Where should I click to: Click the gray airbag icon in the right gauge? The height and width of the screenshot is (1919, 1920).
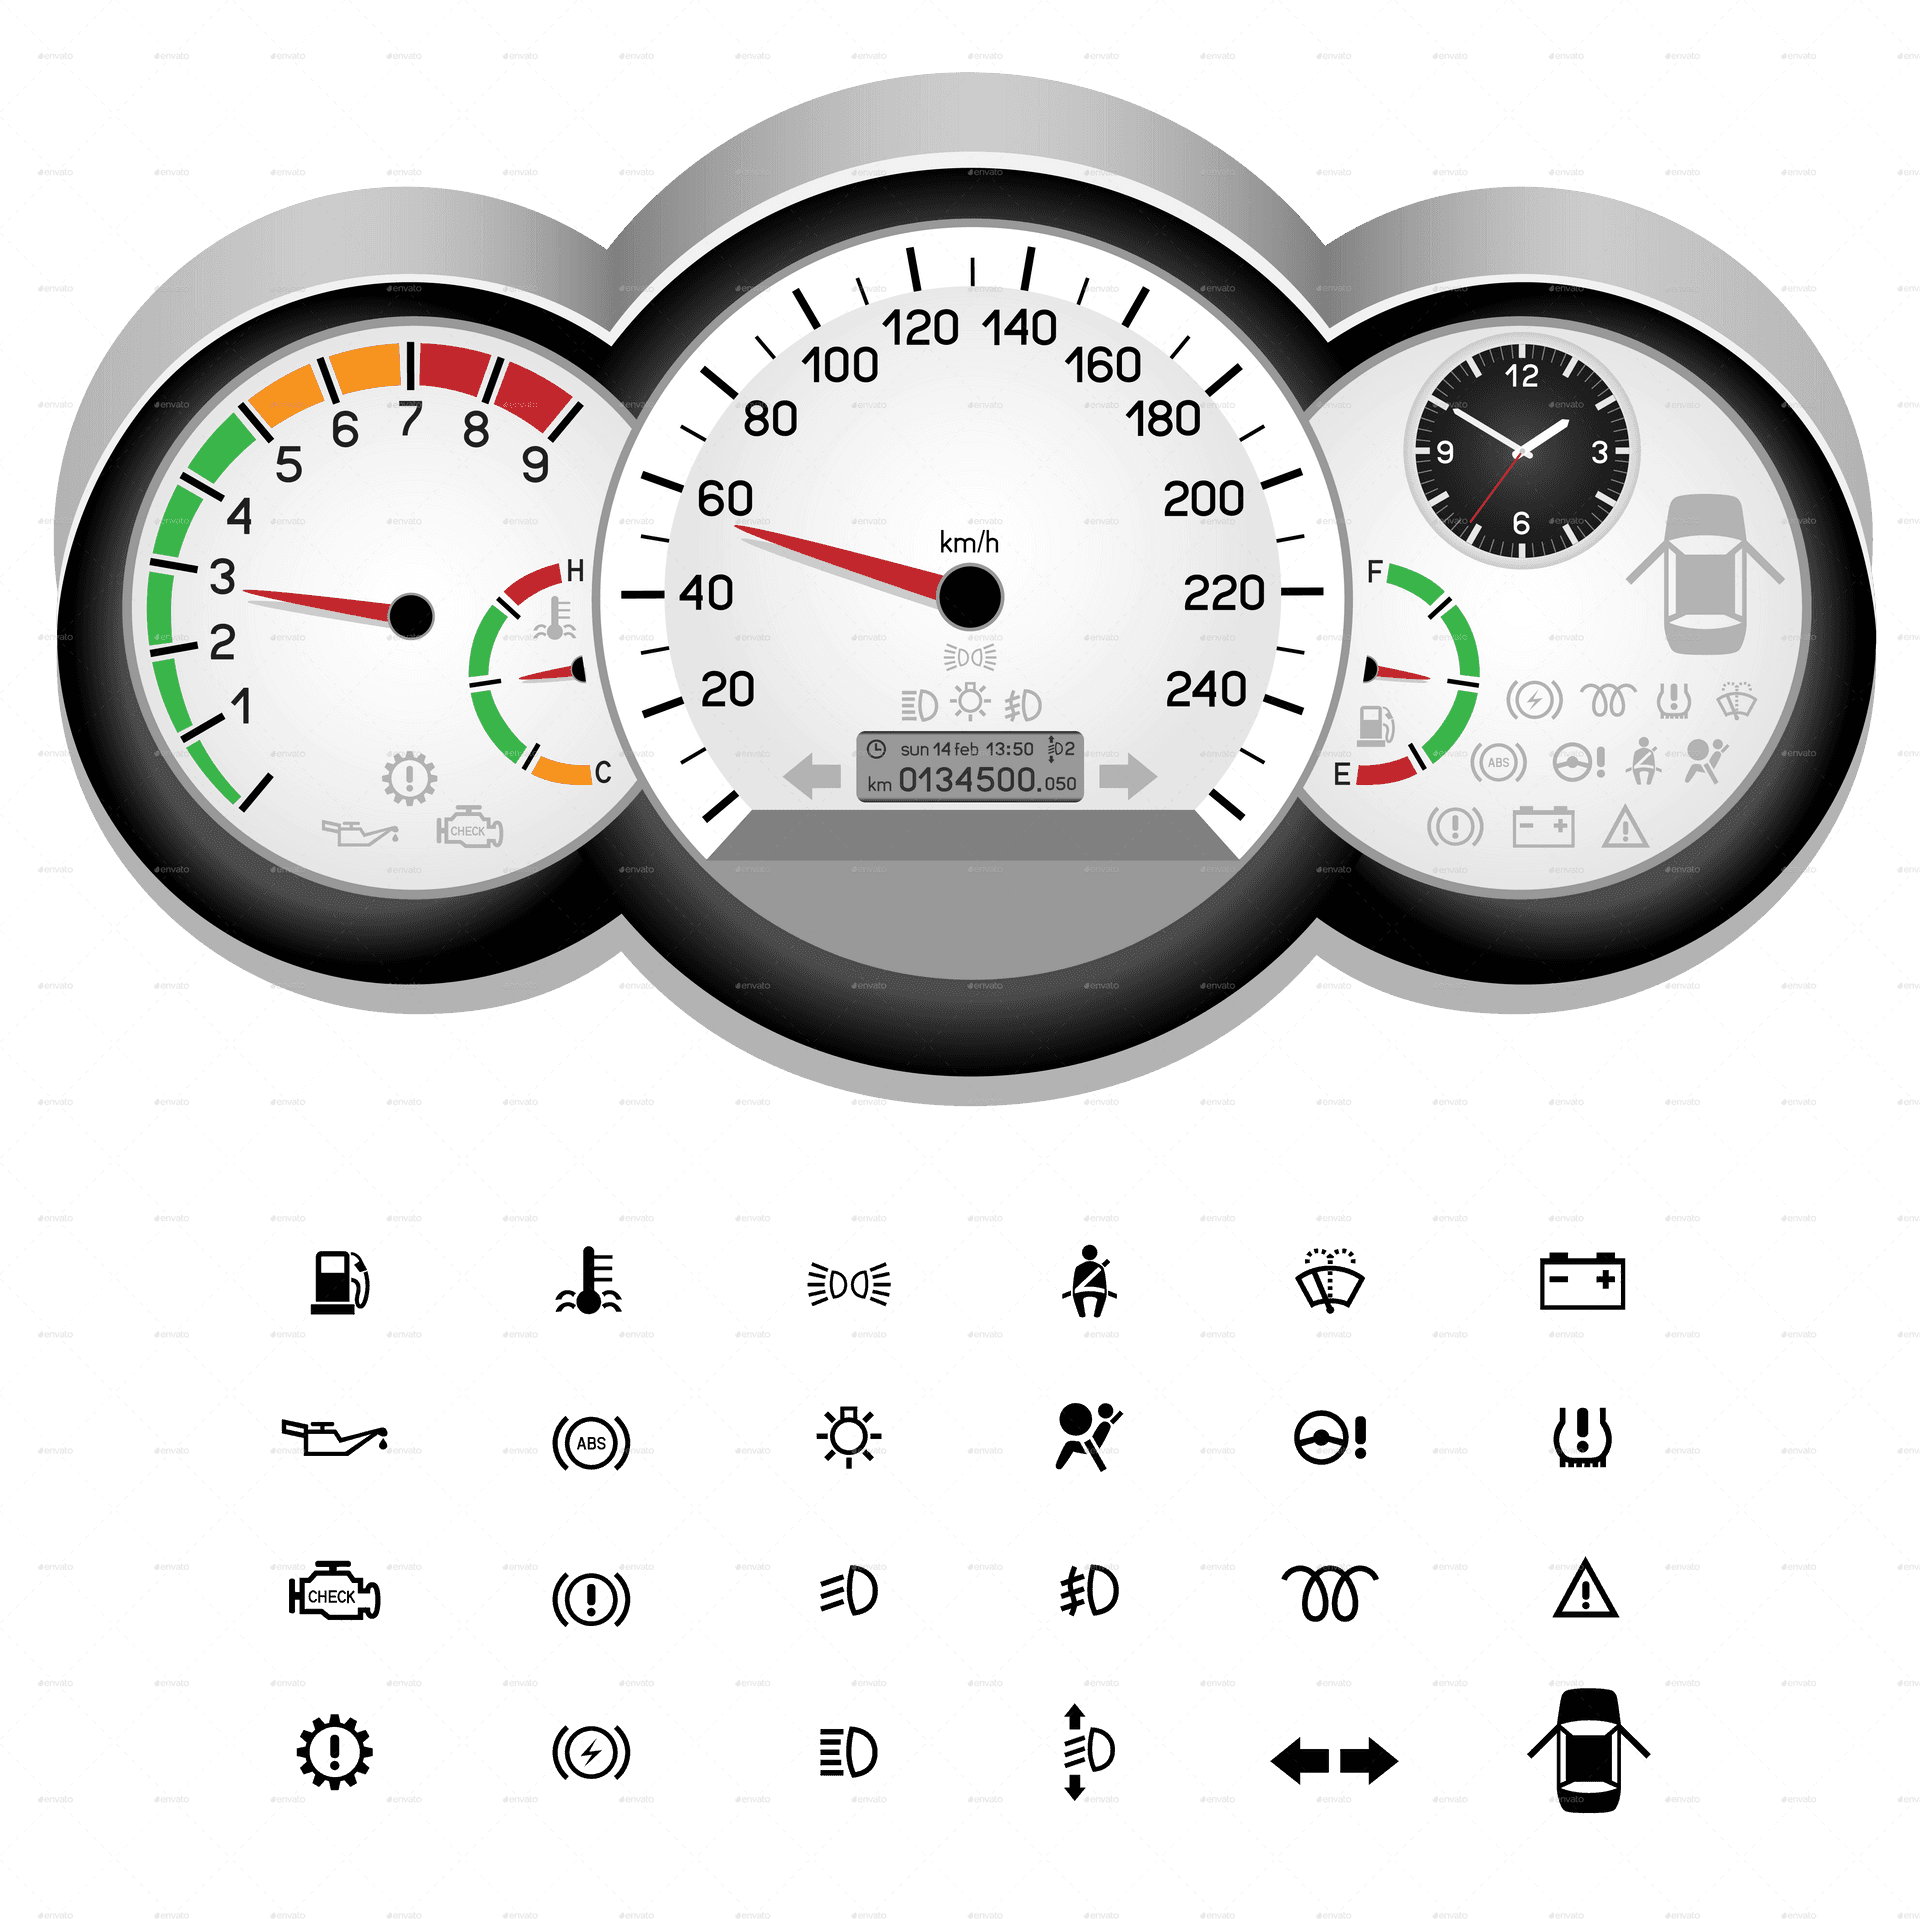click(1706, 761)
